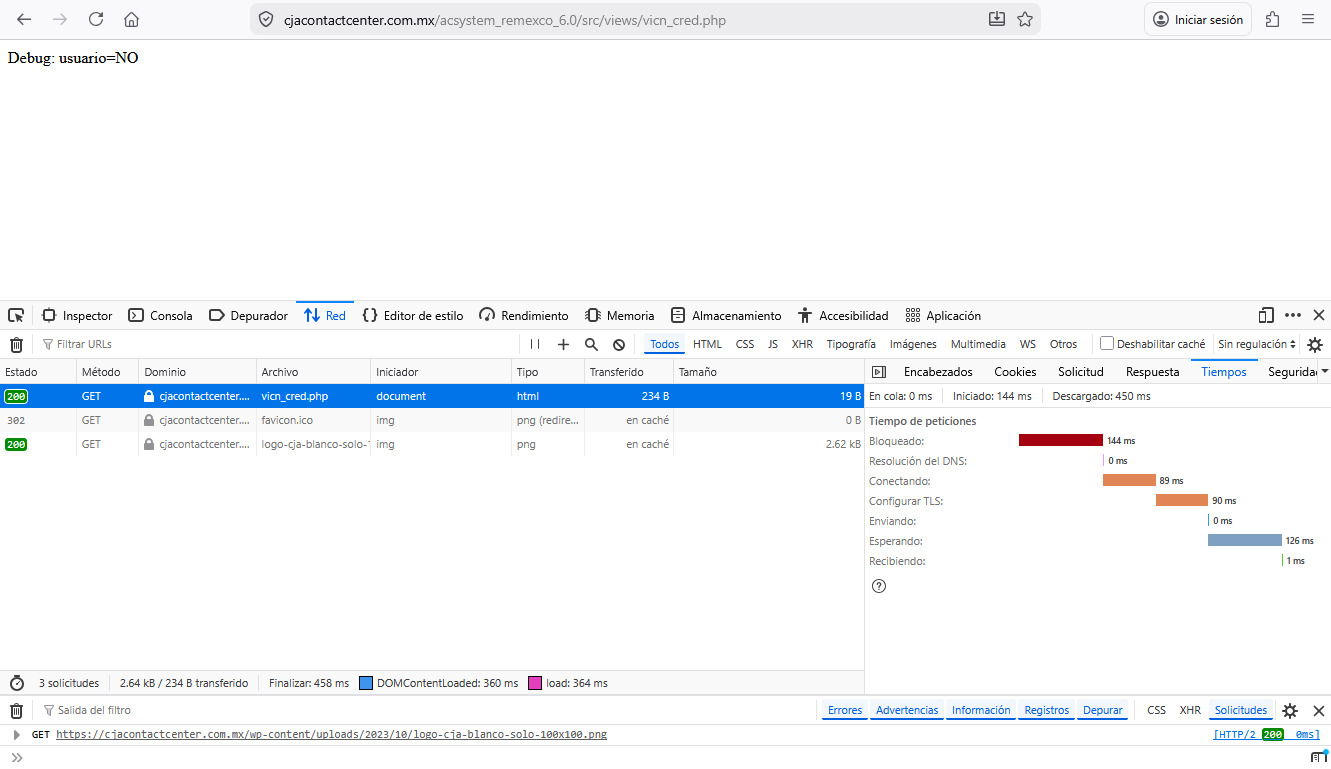Toggle the request details pane icon
Viewport: 1331px width, 769px height.
(x=879, y=372)
